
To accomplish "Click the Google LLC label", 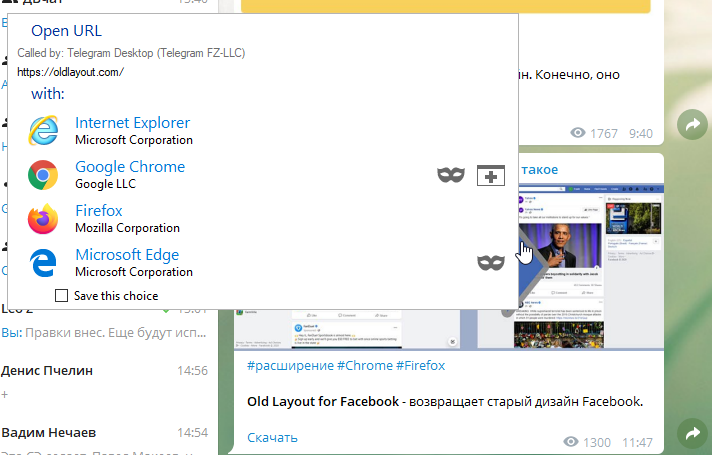I will 105,184.
